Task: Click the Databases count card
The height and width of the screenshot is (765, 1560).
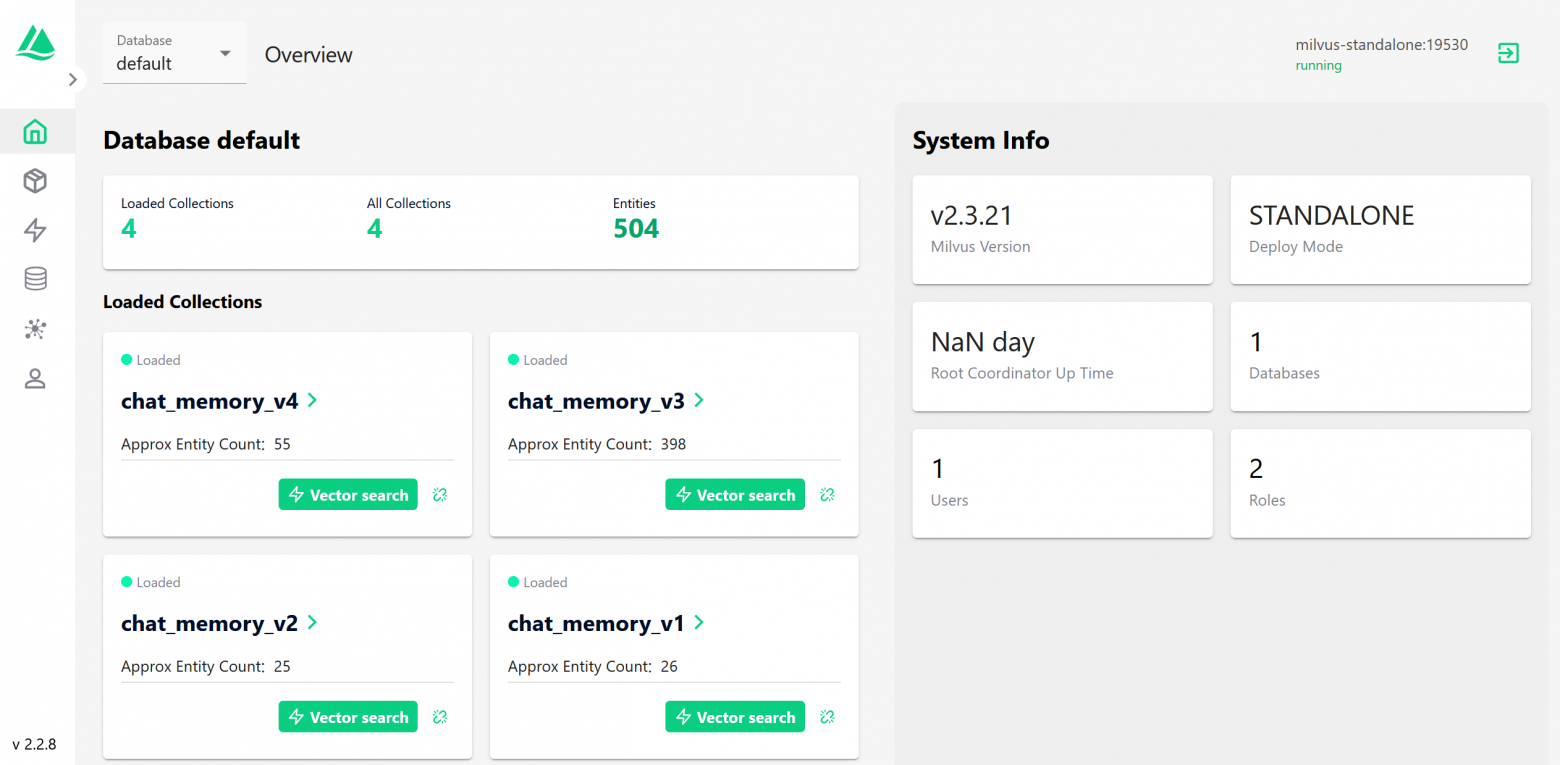Action: 1381,357
